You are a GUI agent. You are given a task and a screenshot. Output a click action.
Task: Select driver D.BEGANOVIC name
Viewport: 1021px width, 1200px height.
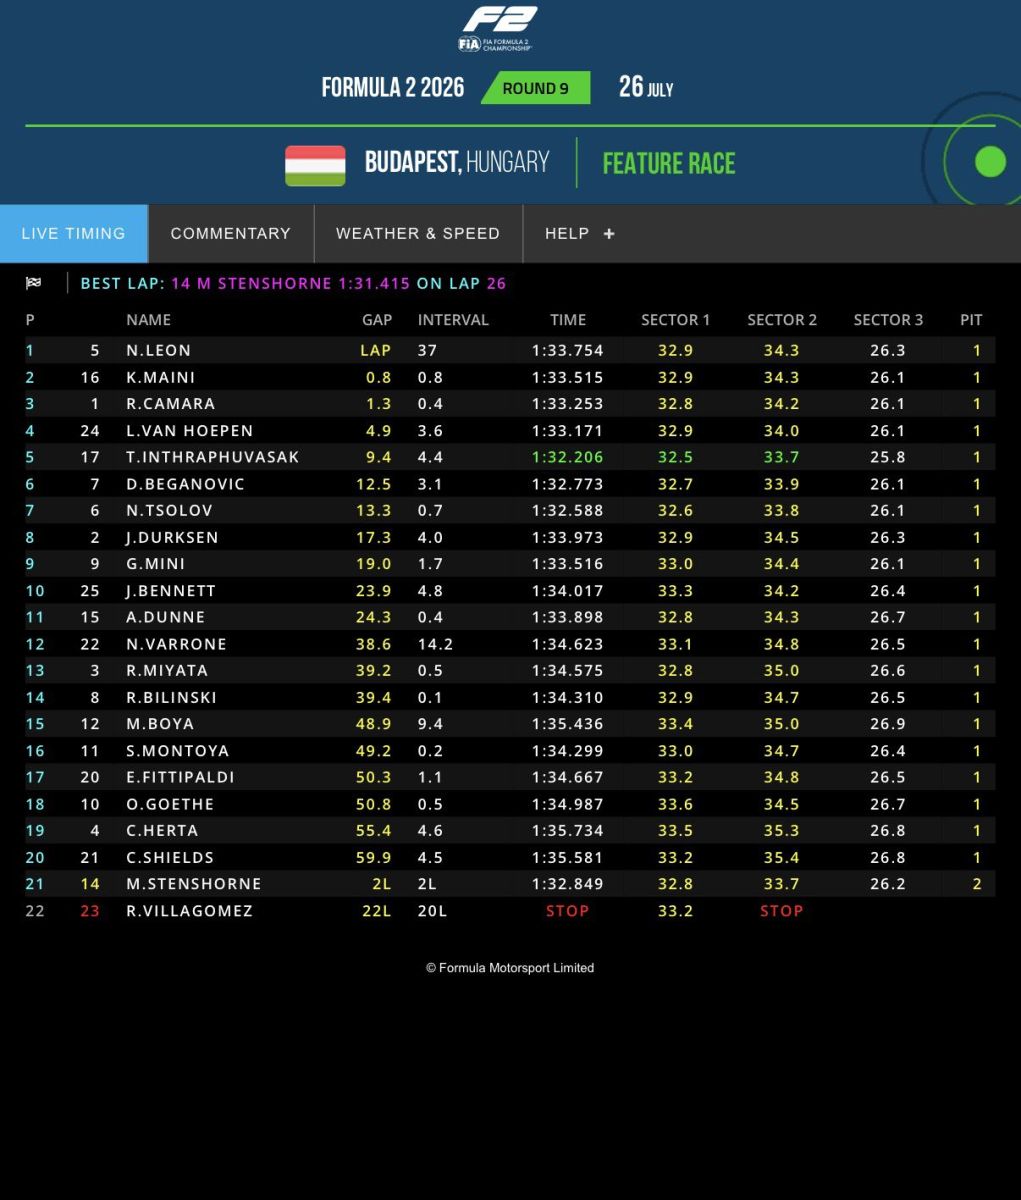[x=185, y=484]
